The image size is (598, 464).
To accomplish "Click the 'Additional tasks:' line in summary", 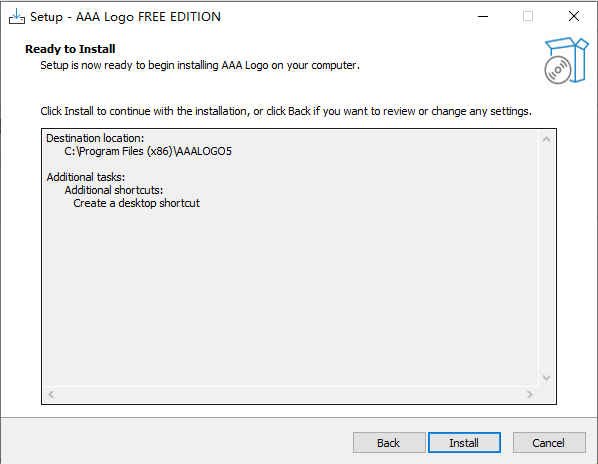I will point(86,177).
